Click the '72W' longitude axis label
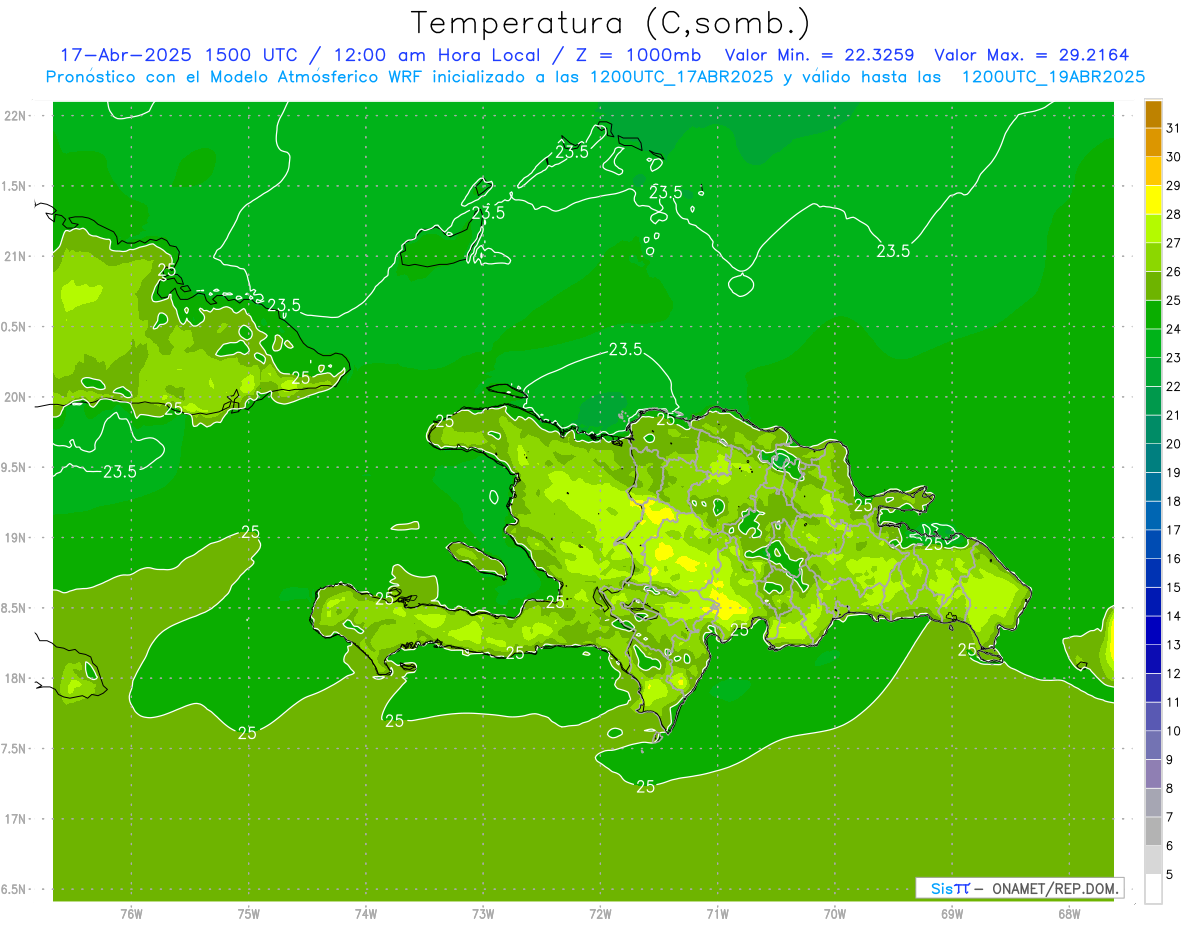This screenshot has height=927, width=1200. pos(601,914)
